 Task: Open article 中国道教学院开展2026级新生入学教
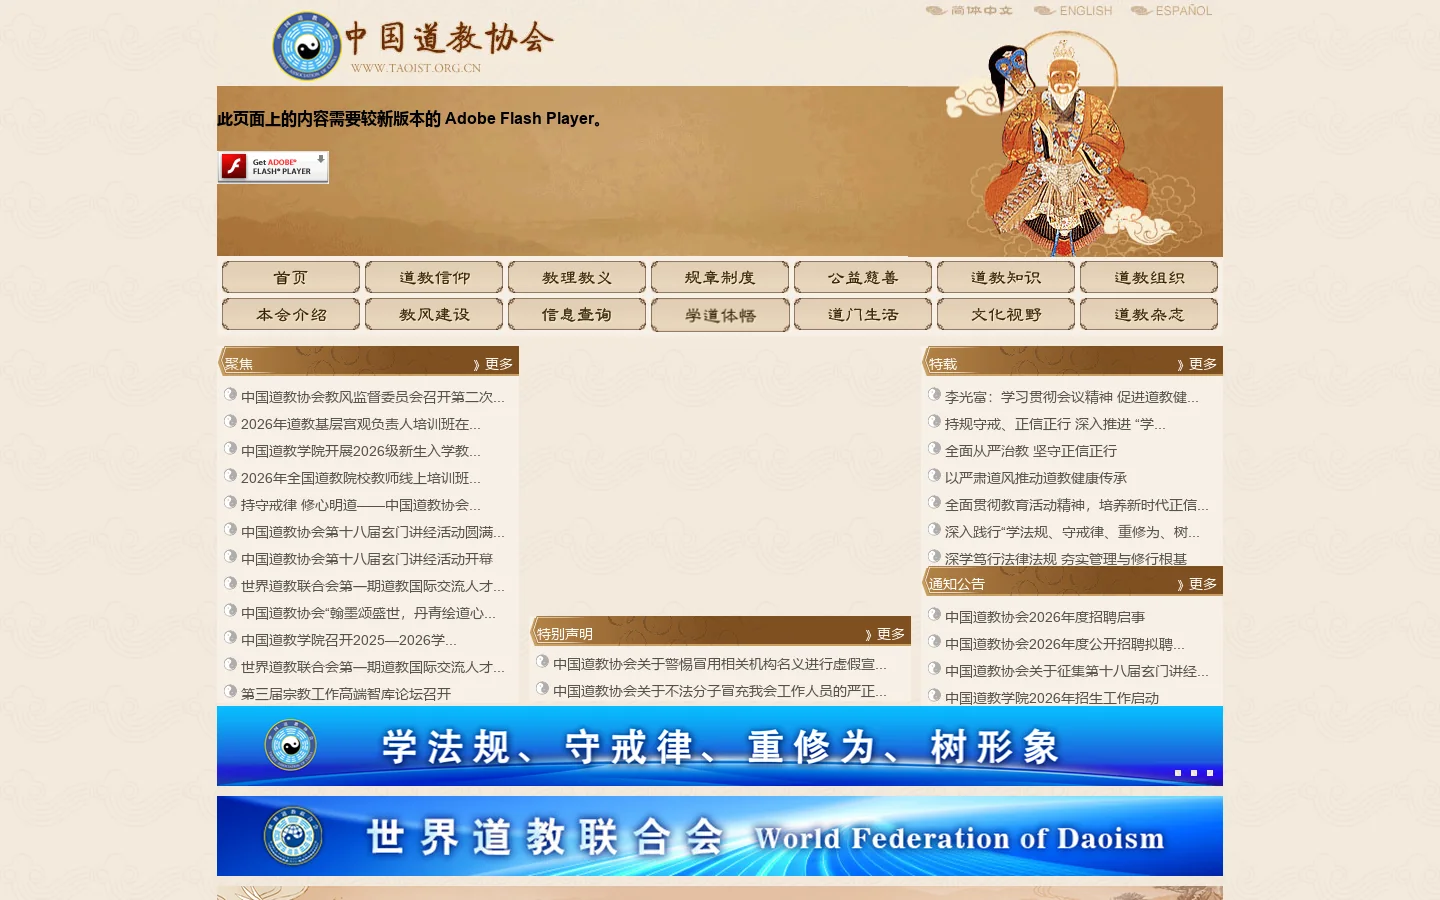click(360, 451)
